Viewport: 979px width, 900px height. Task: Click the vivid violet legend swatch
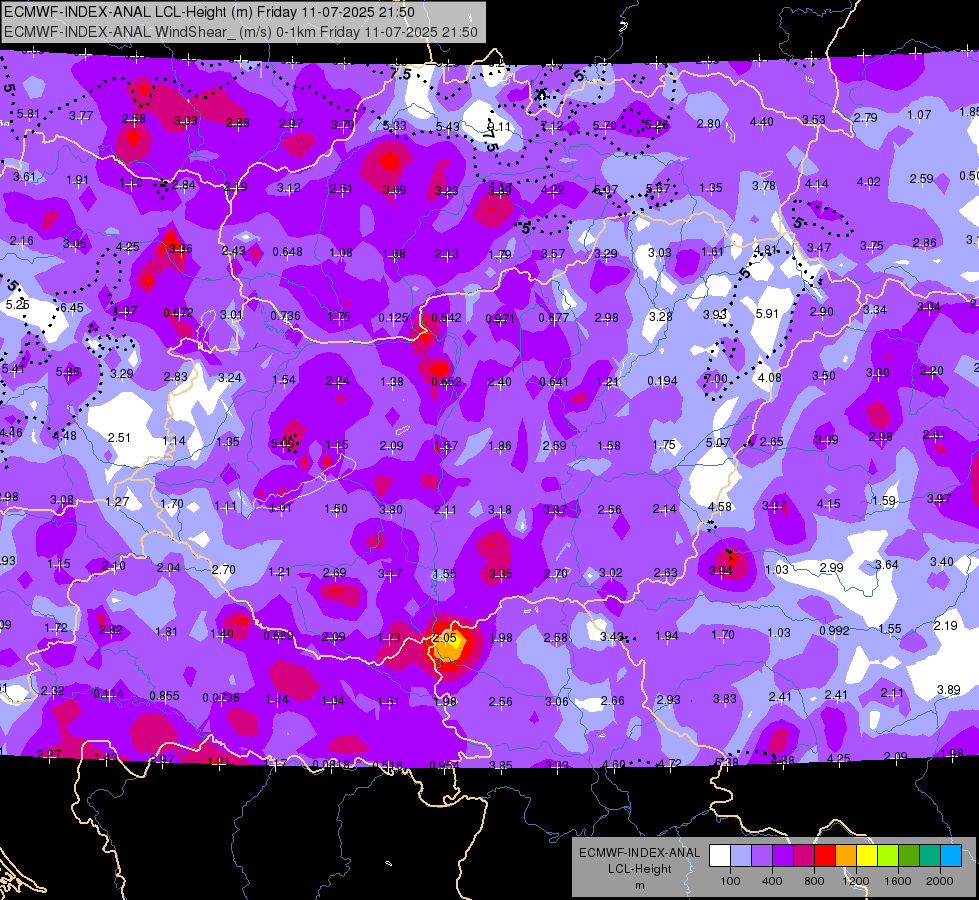[x=783, y=856]
